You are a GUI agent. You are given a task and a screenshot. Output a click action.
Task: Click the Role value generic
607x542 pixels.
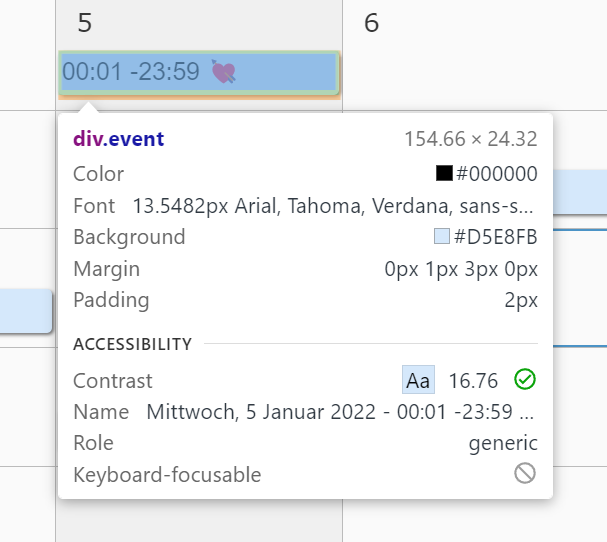503,443
